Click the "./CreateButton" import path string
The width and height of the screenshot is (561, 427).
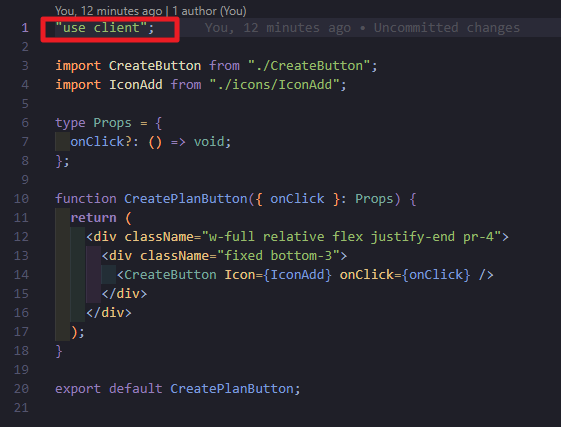309,65
